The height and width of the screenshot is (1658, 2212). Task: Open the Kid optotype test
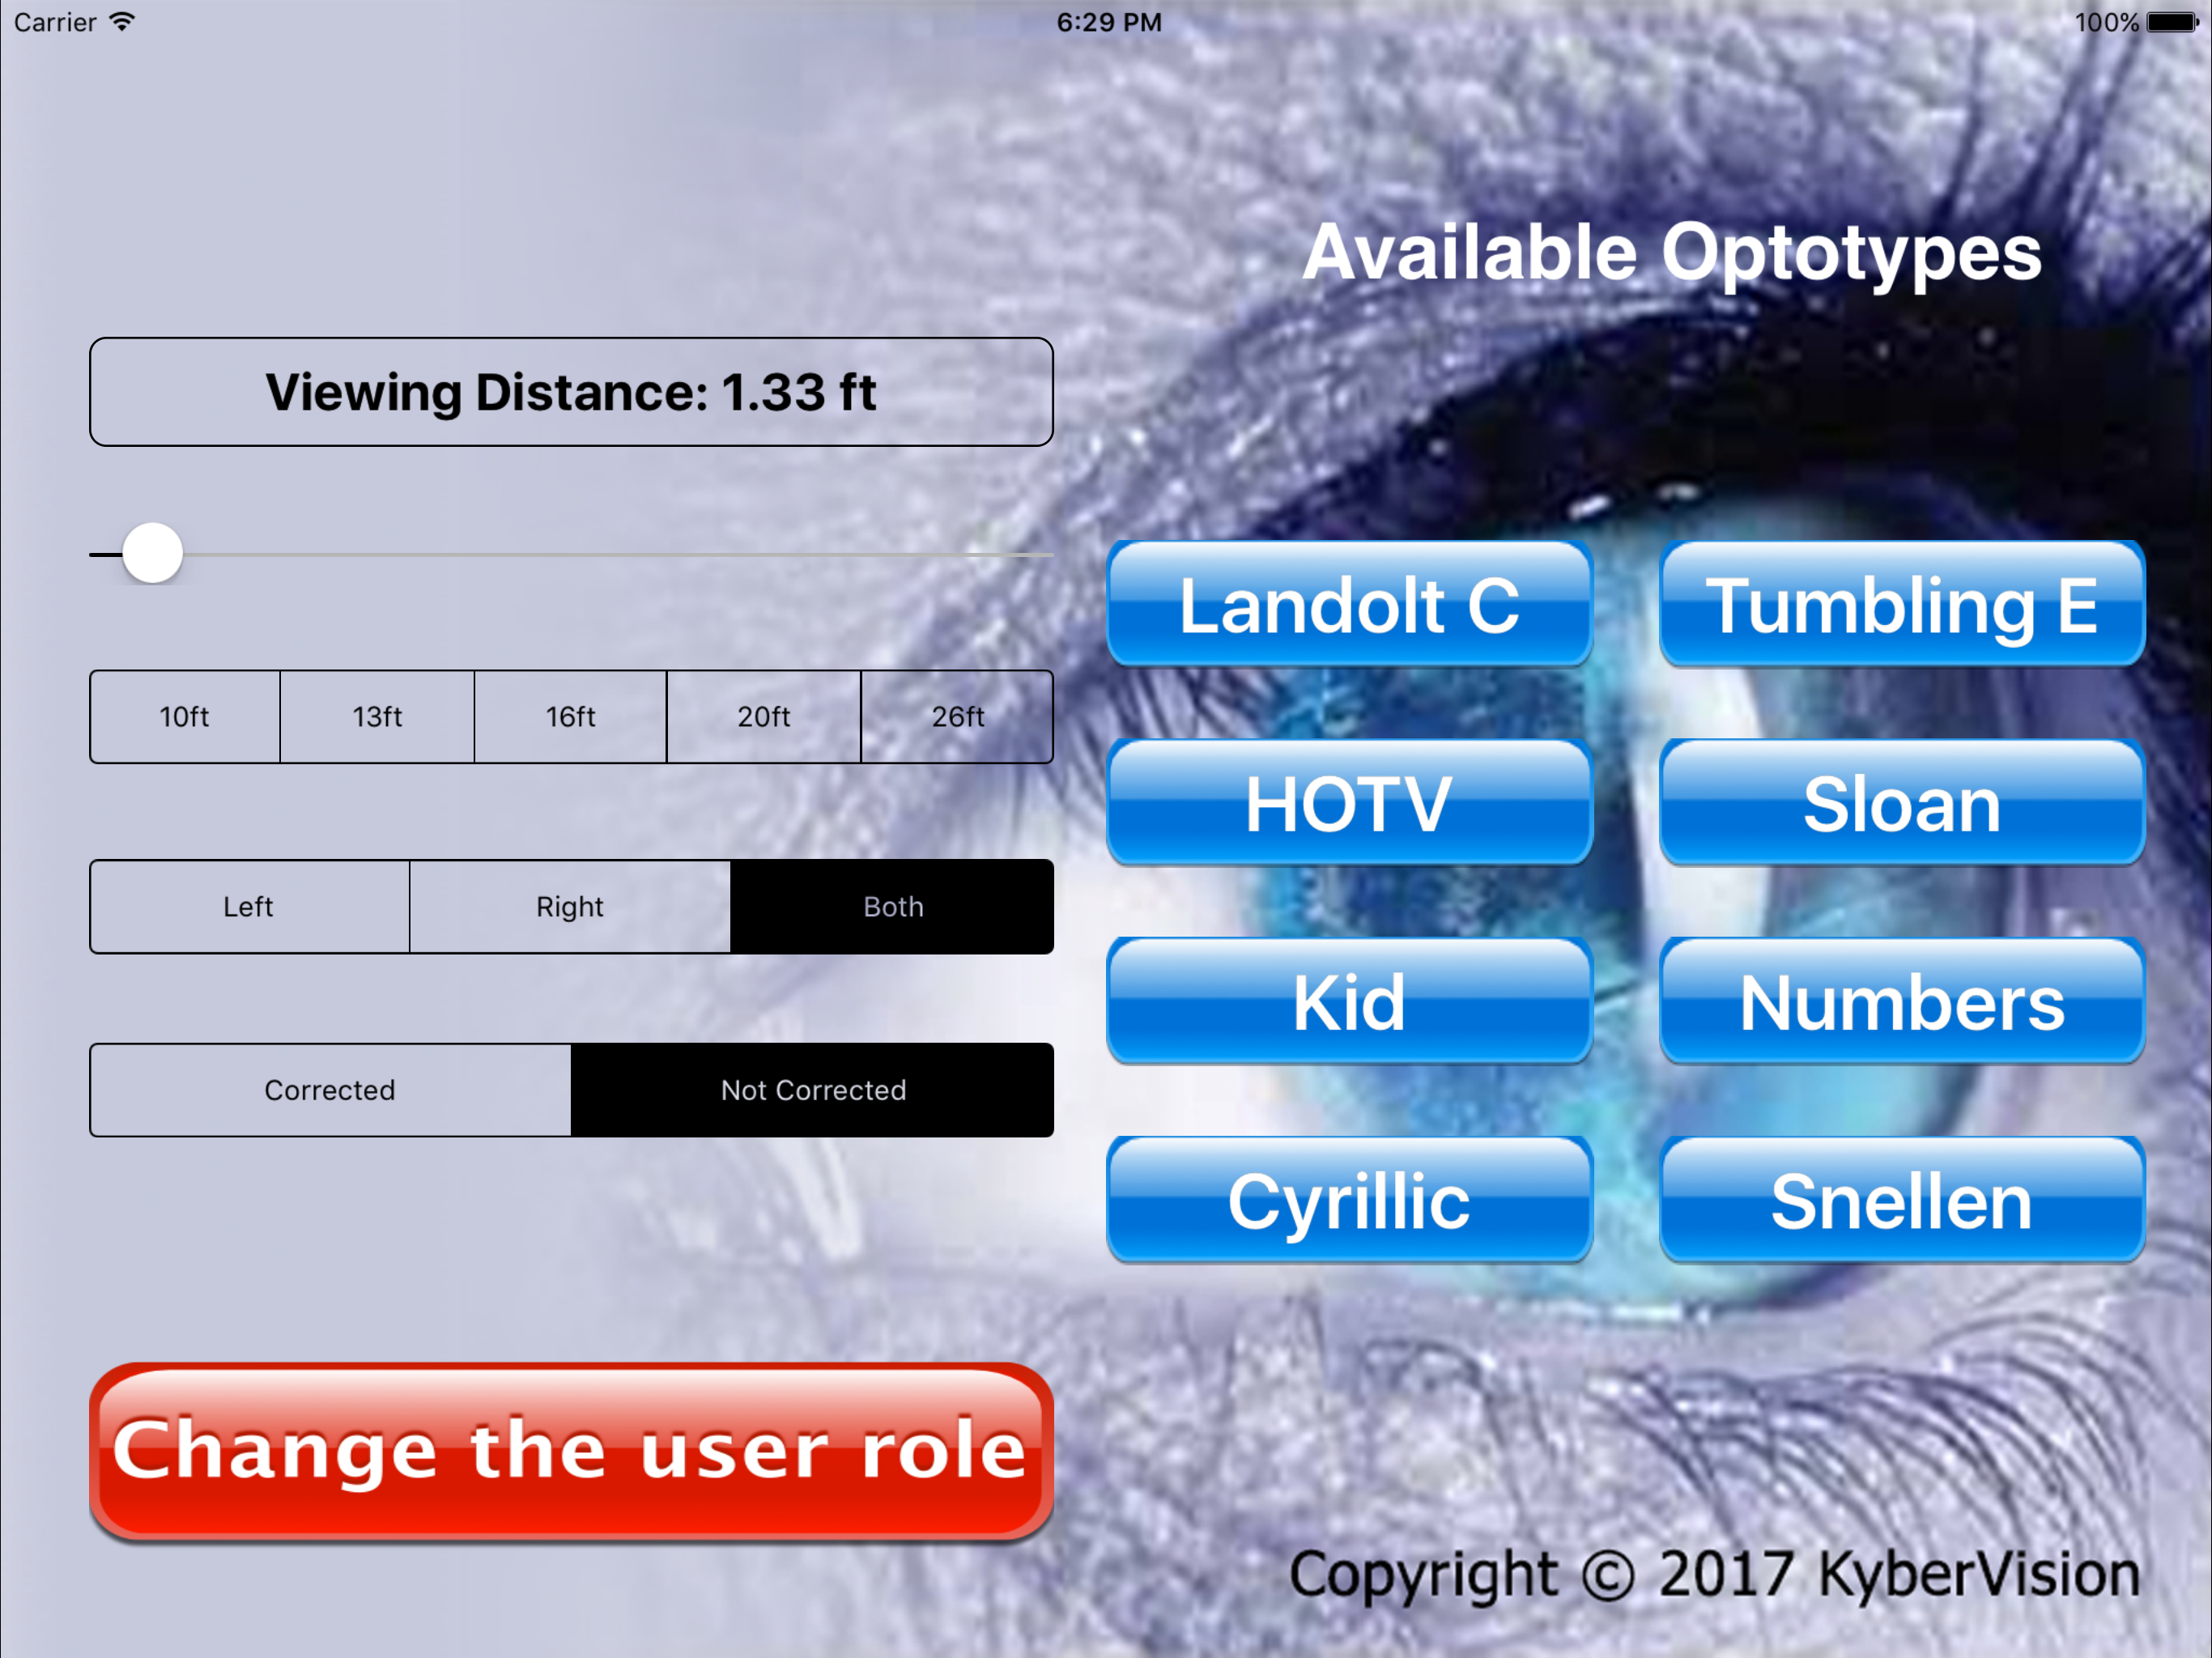pyautogui.click(x=1348, y=1002)
